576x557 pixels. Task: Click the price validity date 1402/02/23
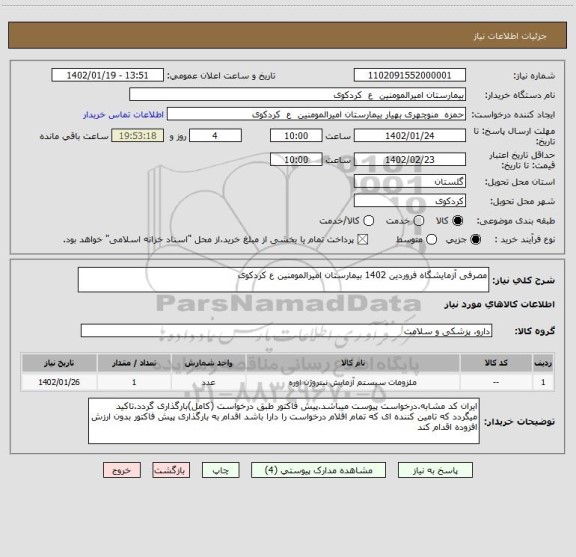pos(410,159)
